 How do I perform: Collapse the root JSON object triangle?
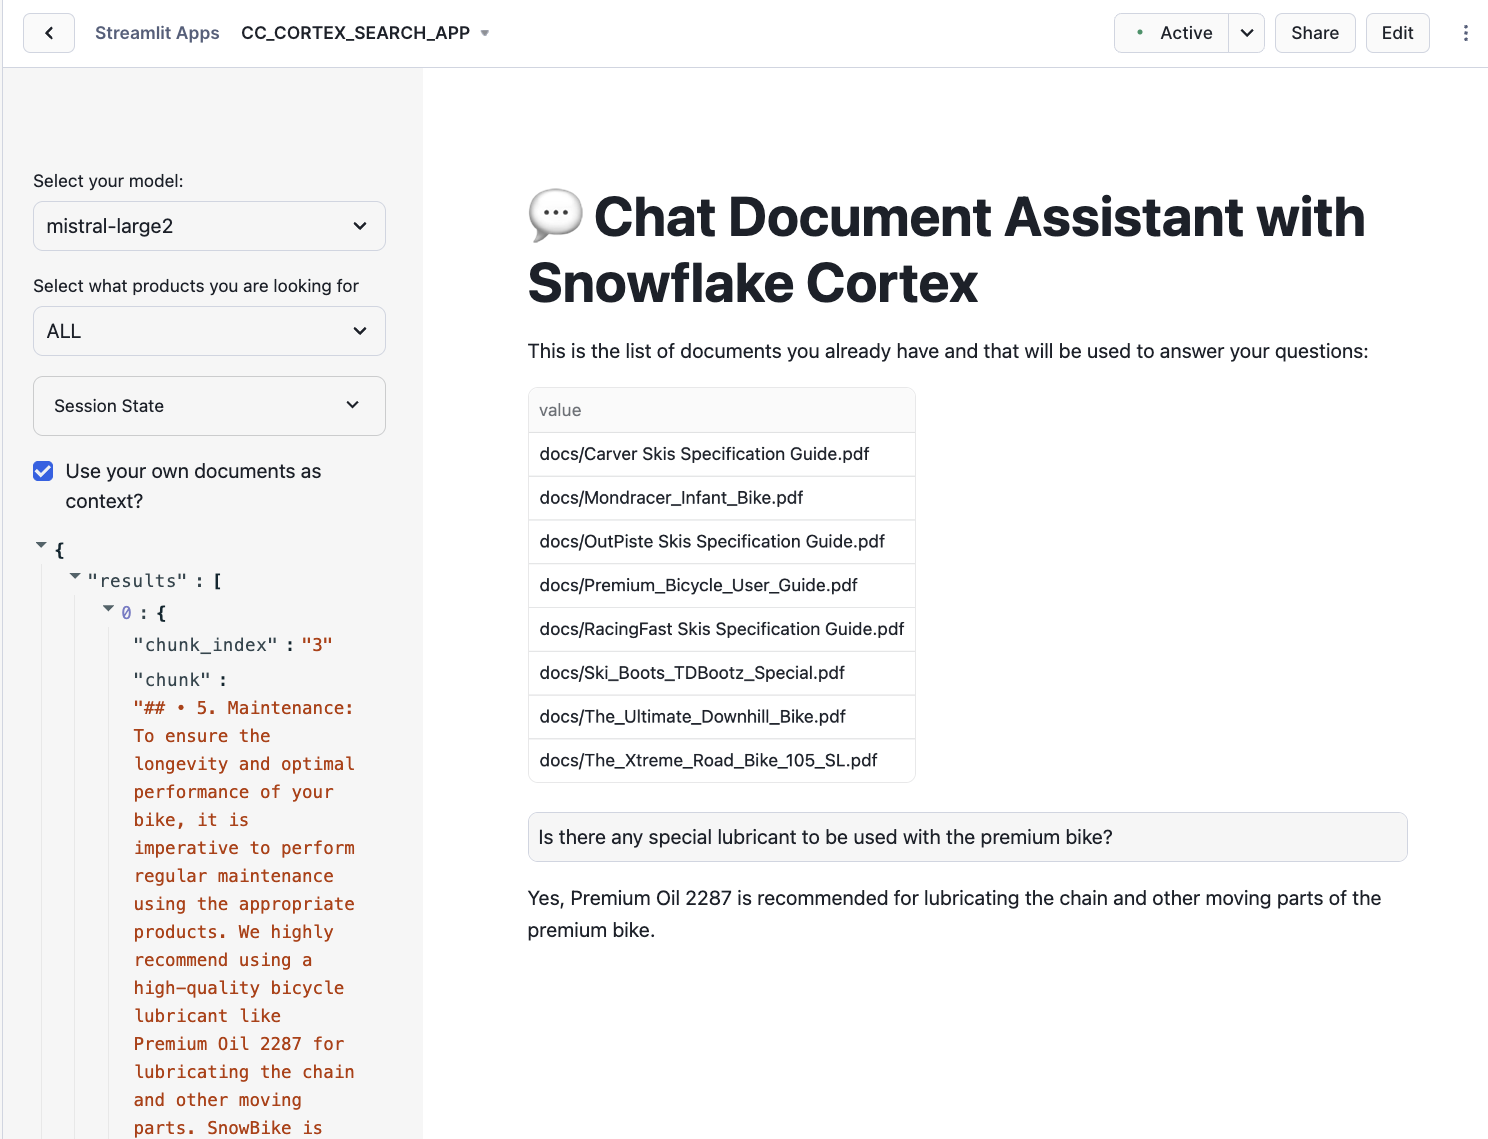pos(41,545)
